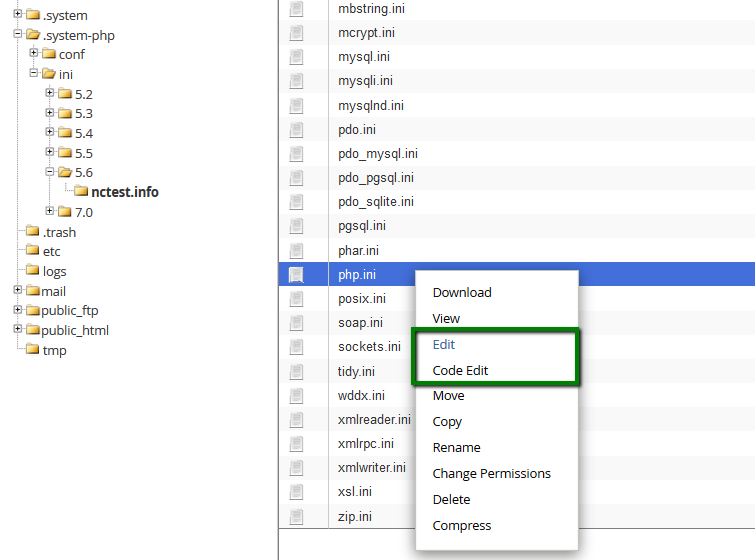Click the nctest.info folder icon
Viewport: 755px width, 560px height.
click(x=81, y=191)
